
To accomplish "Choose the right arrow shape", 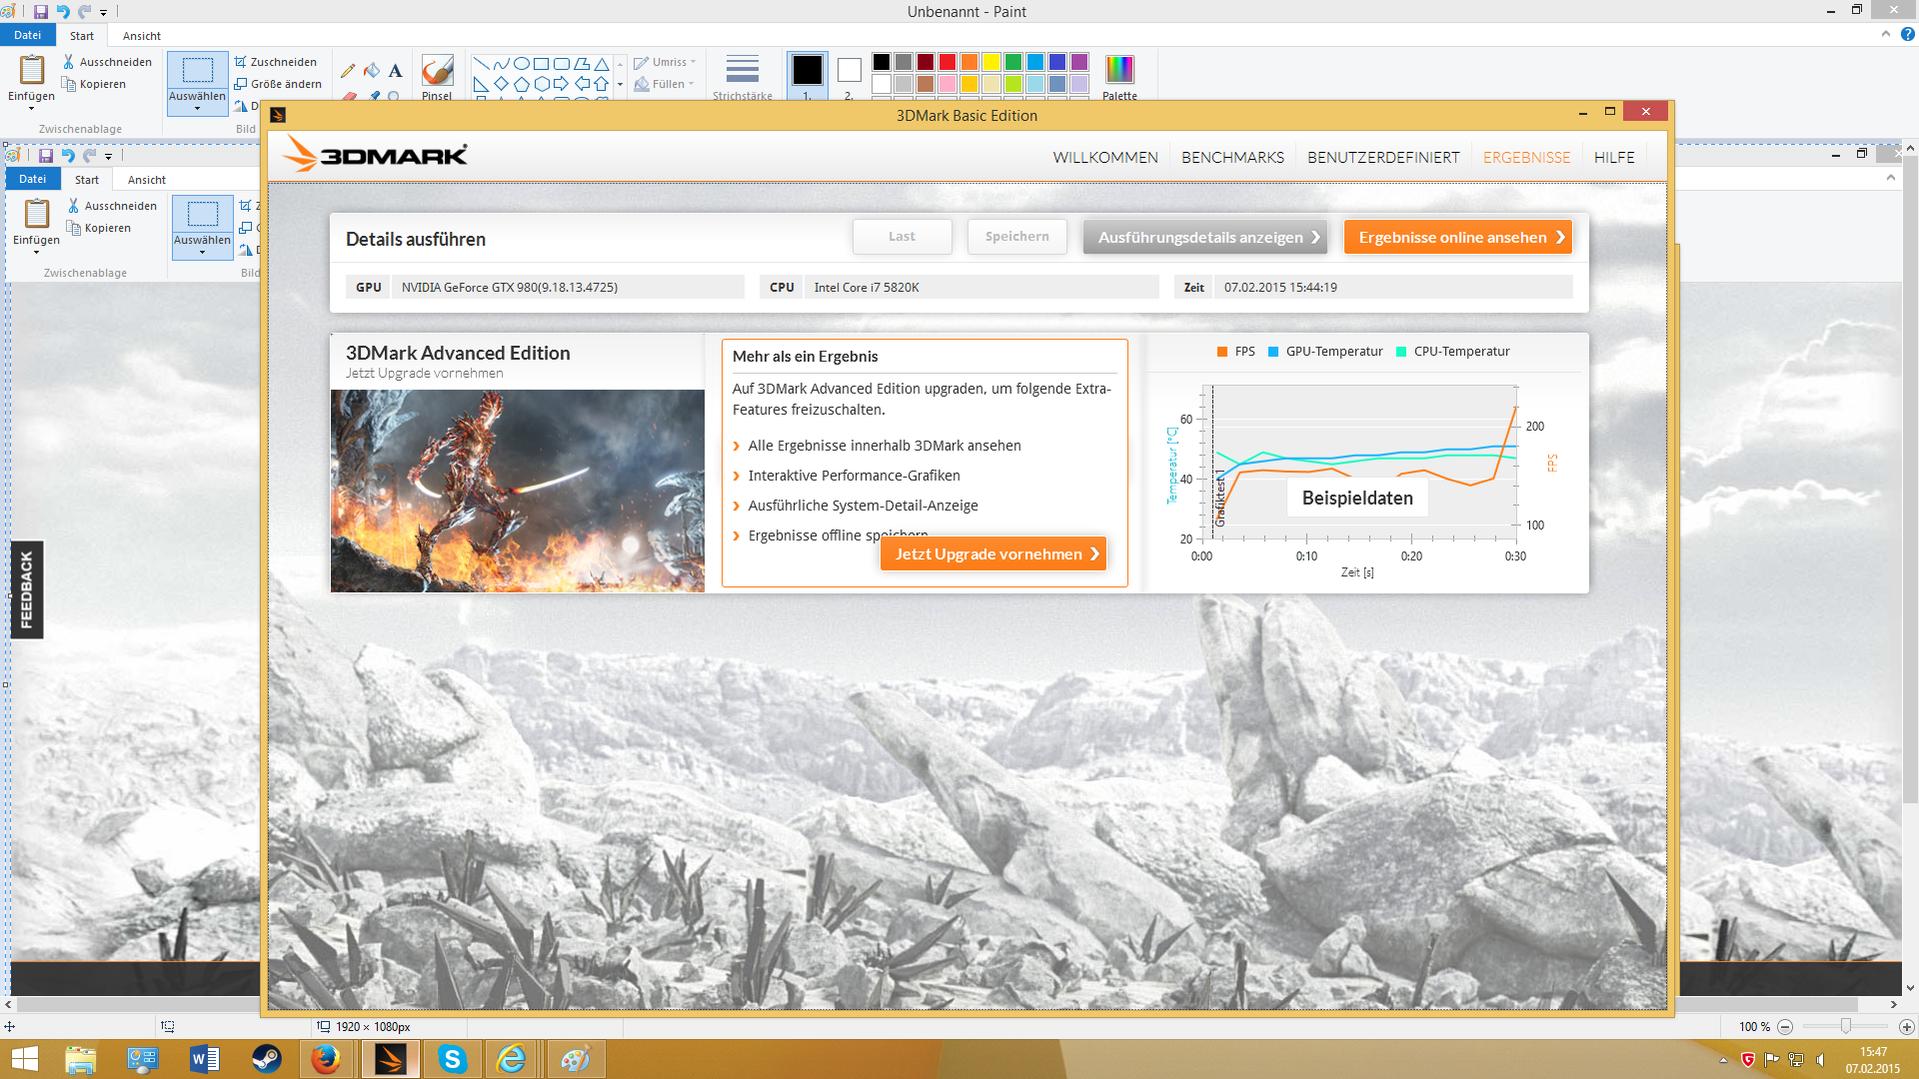I will click(561, 84).
